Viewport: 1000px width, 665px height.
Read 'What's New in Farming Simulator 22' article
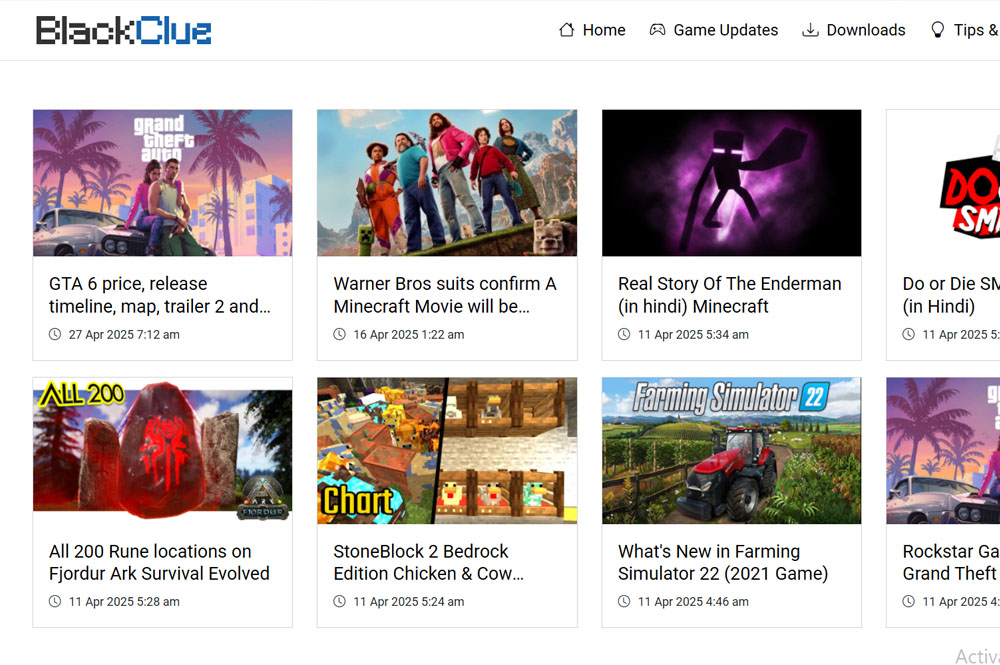(x=723, y=562)
